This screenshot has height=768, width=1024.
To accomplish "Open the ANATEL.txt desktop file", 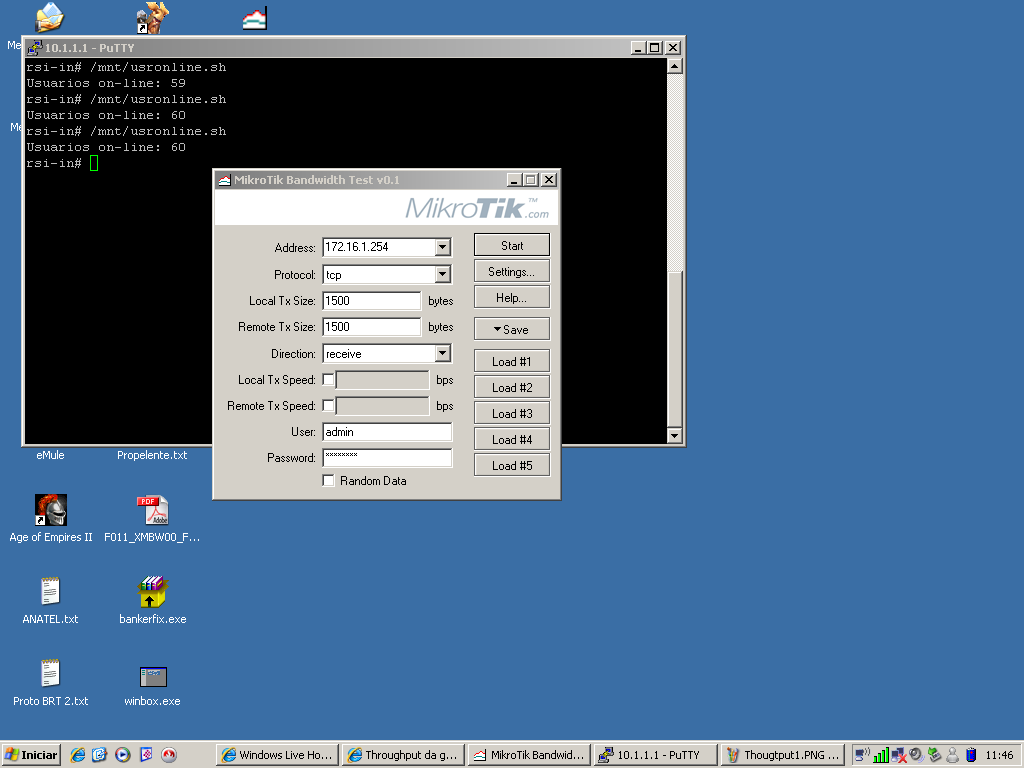I will [x=51, y=593].
